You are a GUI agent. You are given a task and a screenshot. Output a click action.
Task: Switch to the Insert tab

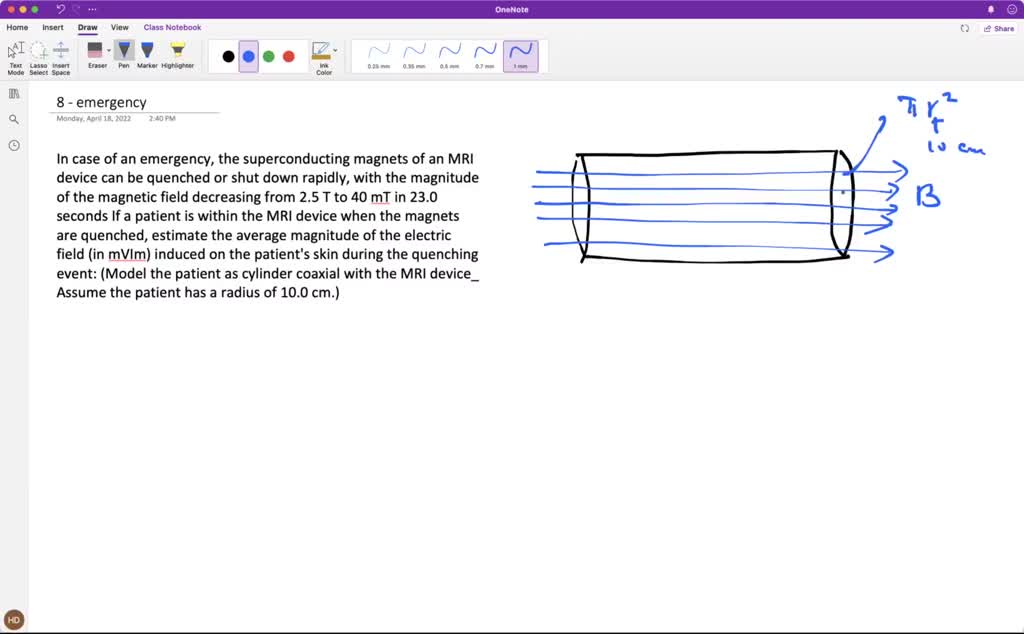click(x=52, y=28)
